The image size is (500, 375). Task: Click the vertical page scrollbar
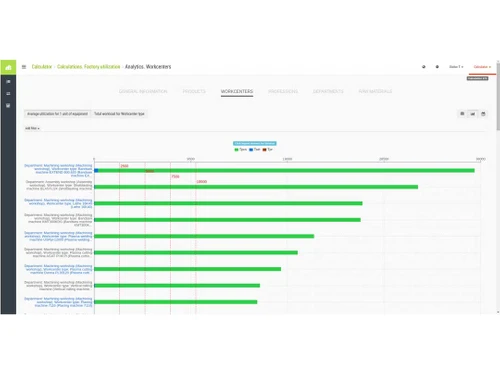(x=498, y=97)
